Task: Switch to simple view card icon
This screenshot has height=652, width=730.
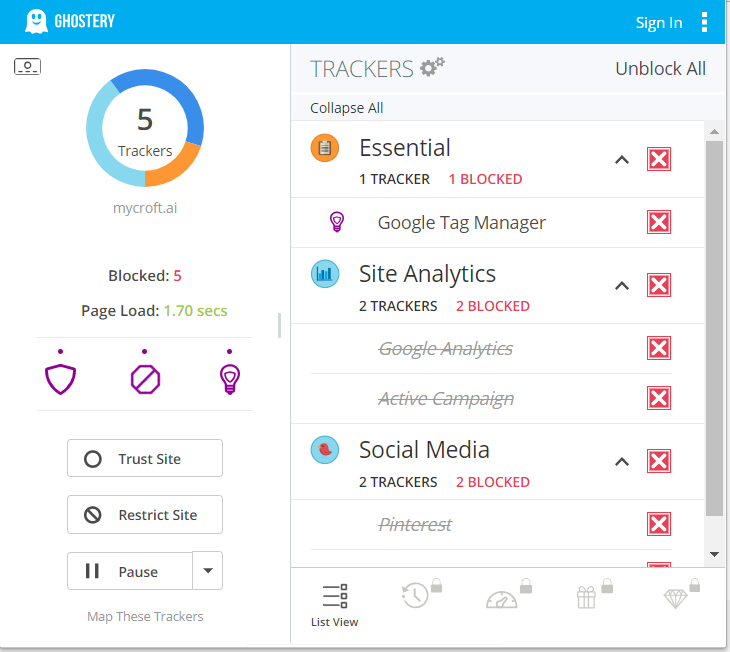Action: pyautogui.click(x=27, y=67)
